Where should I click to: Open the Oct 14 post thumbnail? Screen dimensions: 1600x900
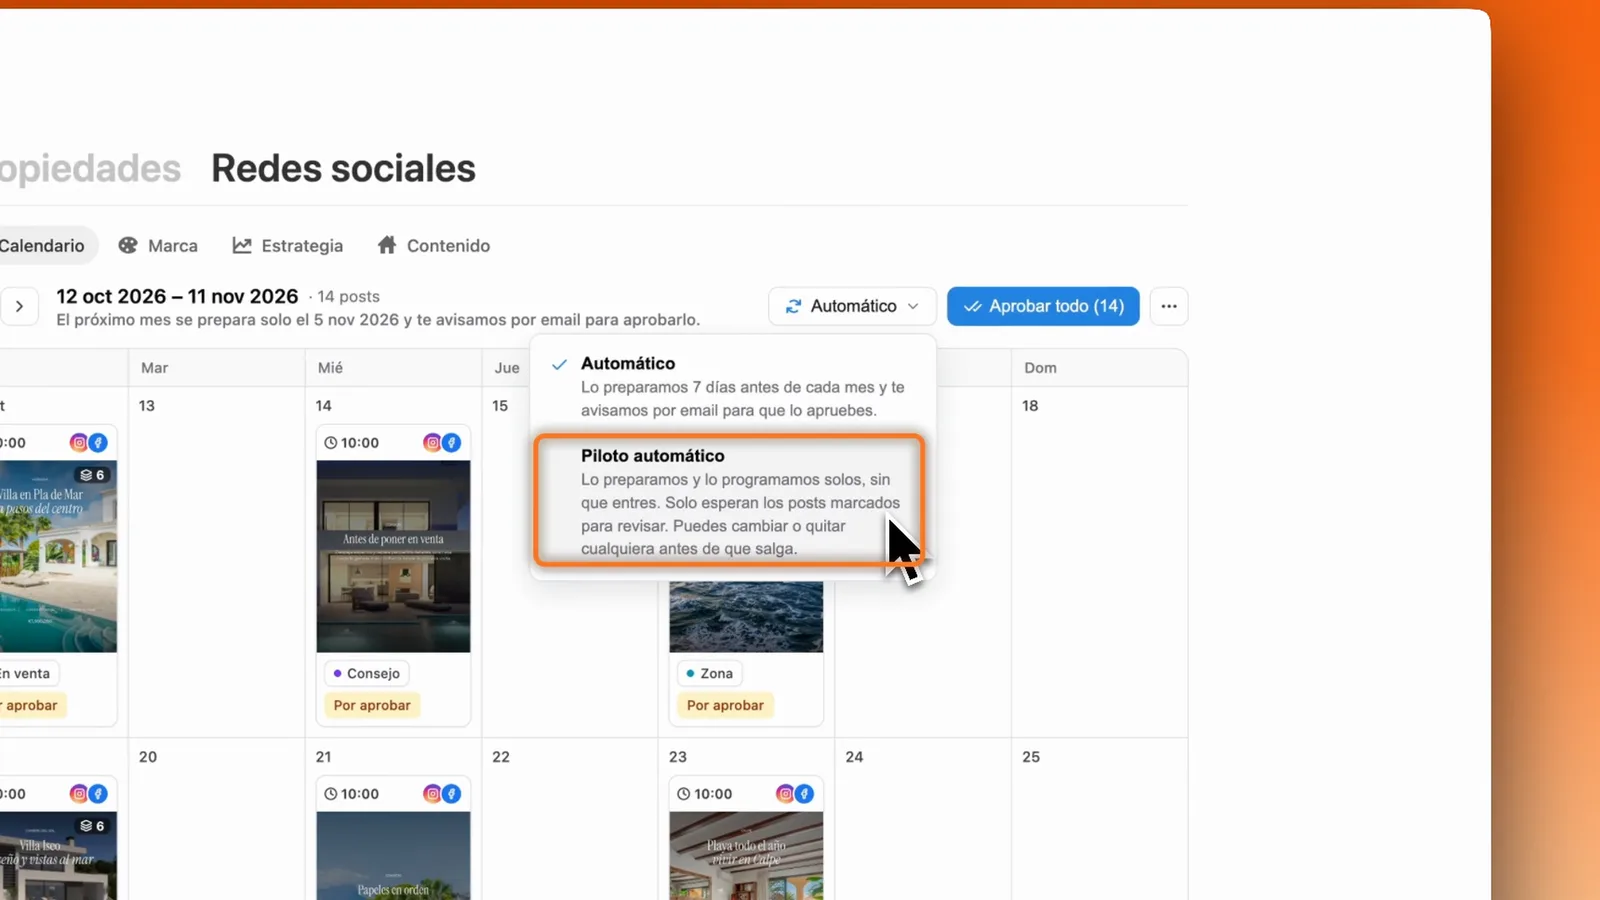pyautogui.click(x=393, y=556)
